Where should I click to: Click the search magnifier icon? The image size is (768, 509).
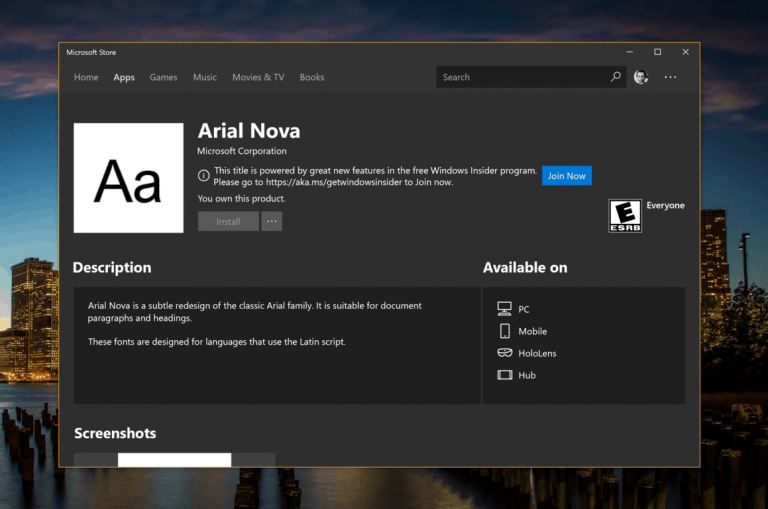pos(616,76)
